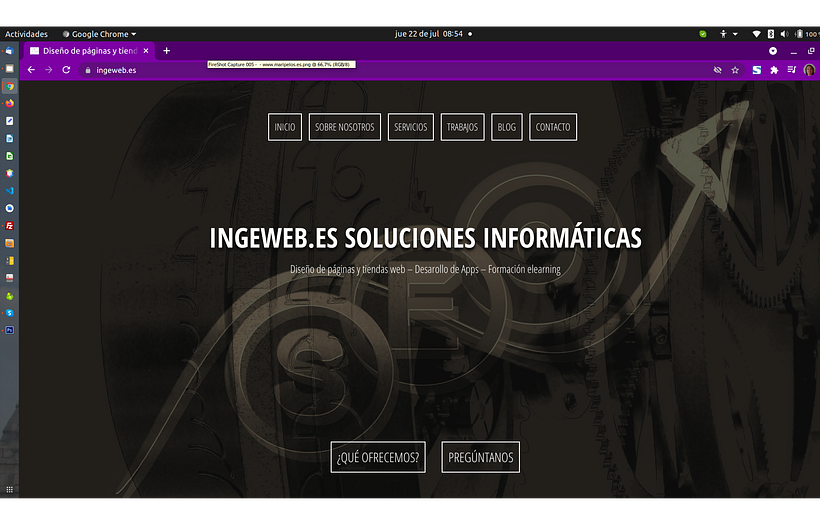Click the green checkmark tray indicator
The height and width of the screenshot is (524, 820).
click(x=703, y=34)
